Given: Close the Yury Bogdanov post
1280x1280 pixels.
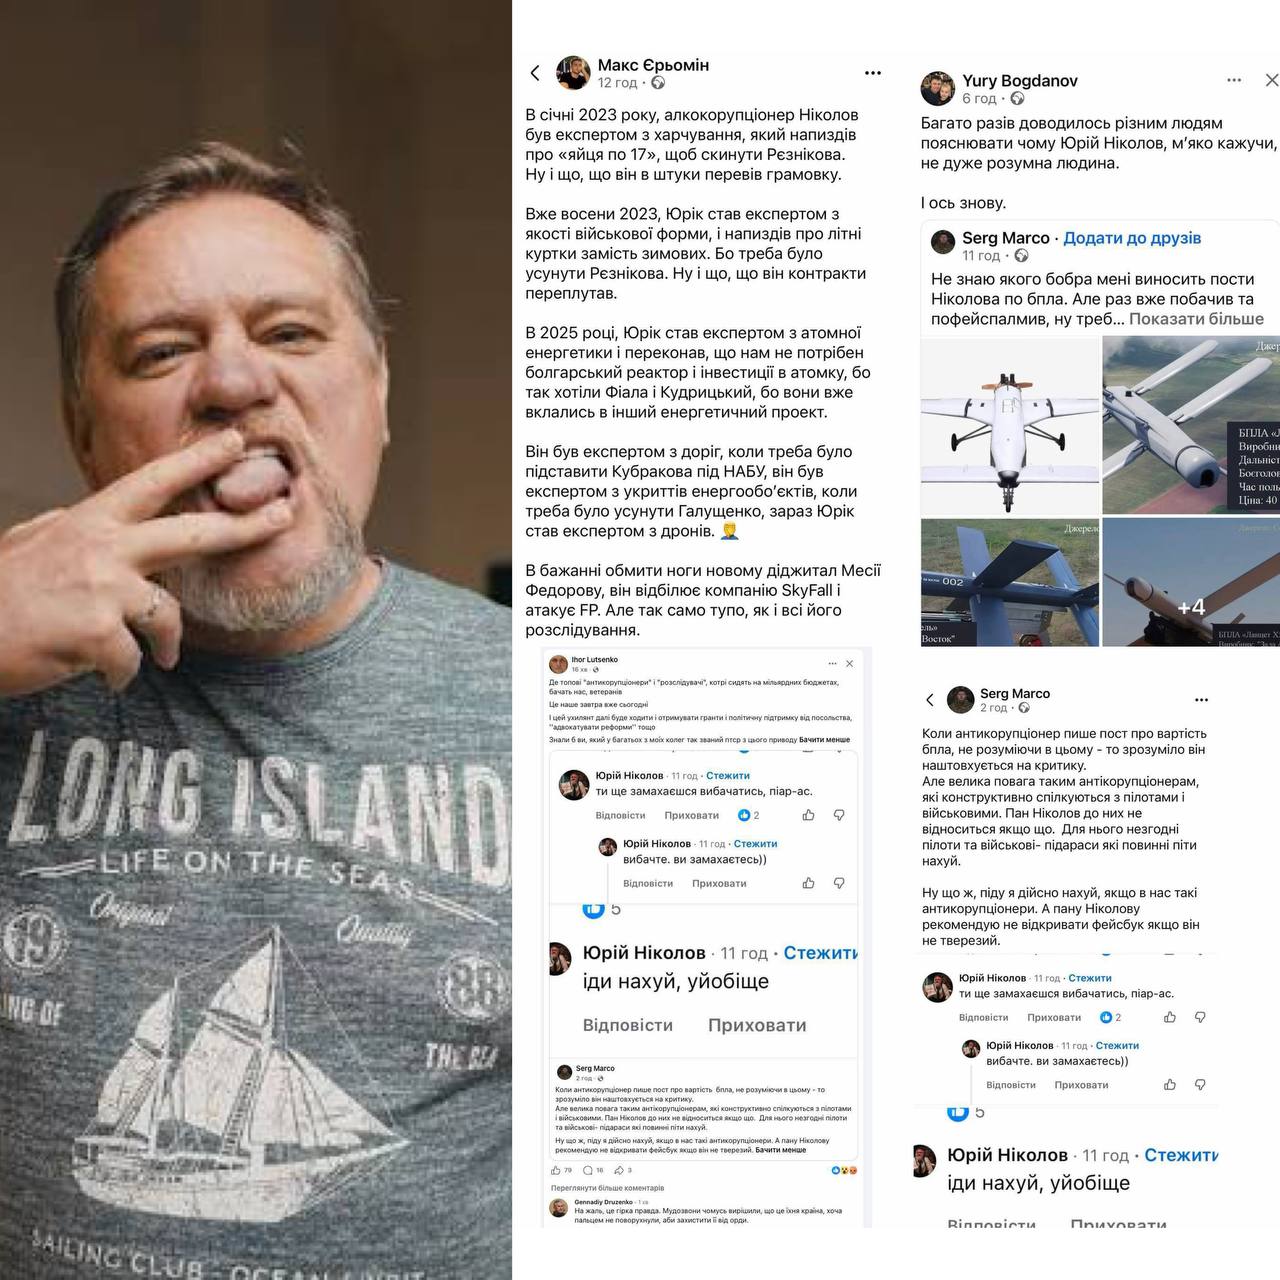Looking at the screenshot, I should (x=1271, y=80).
